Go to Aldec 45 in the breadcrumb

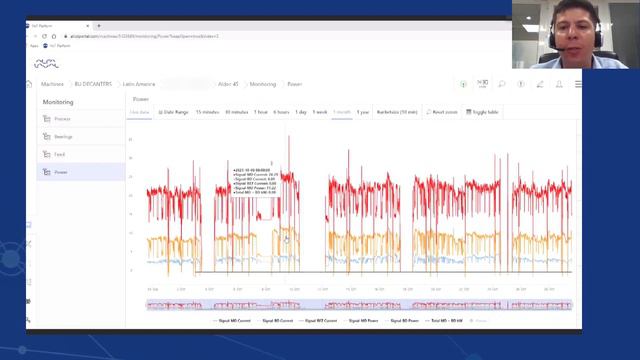pyautogui.click(x=228, y=84)
